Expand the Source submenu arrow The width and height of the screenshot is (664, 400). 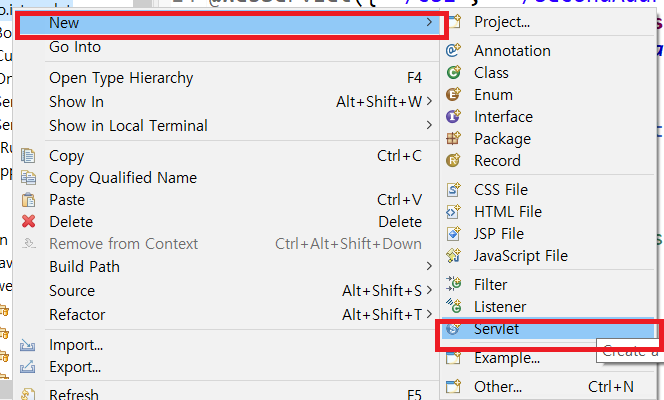click(x=429, y=290)
